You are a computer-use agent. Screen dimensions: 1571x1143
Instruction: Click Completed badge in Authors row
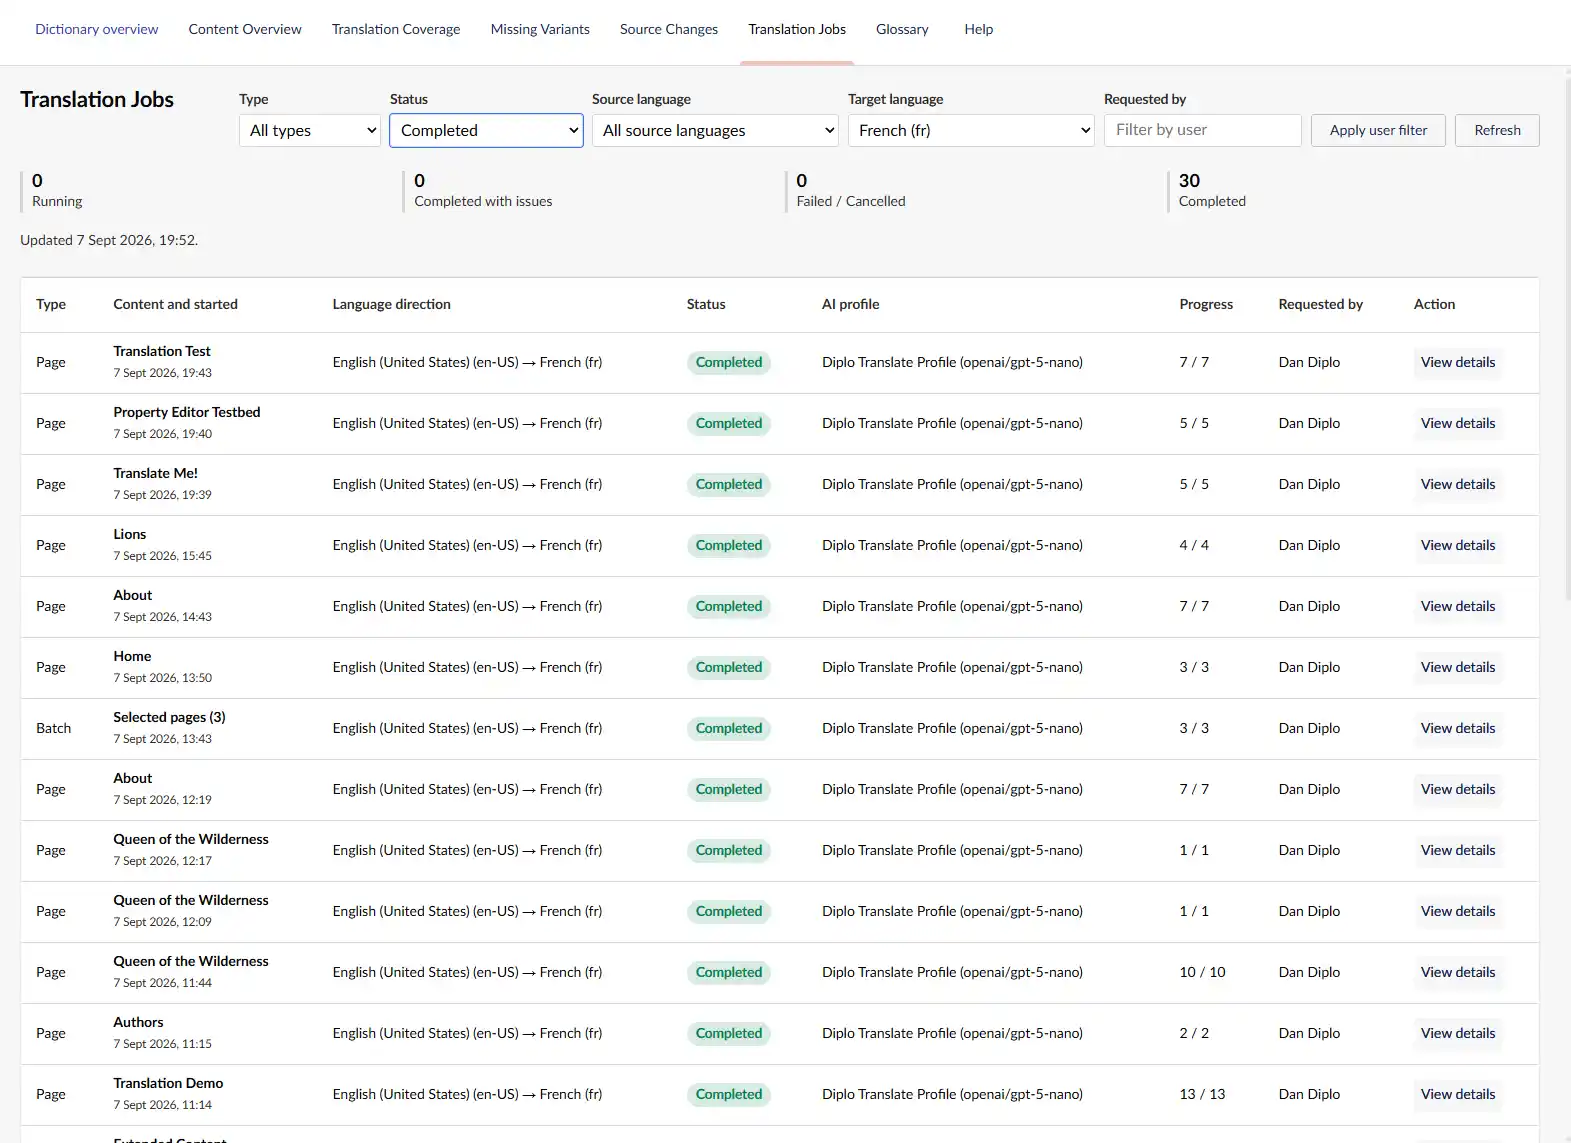pyautogui.click(x=729, y=1033)
